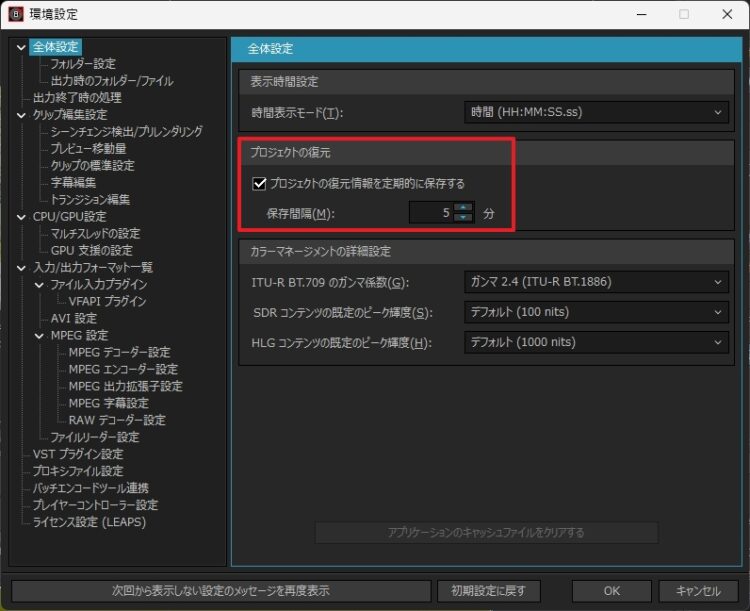Open MPEG デコーダー設定 page
This screenshot has height=611, width=750.
point(119,353)
